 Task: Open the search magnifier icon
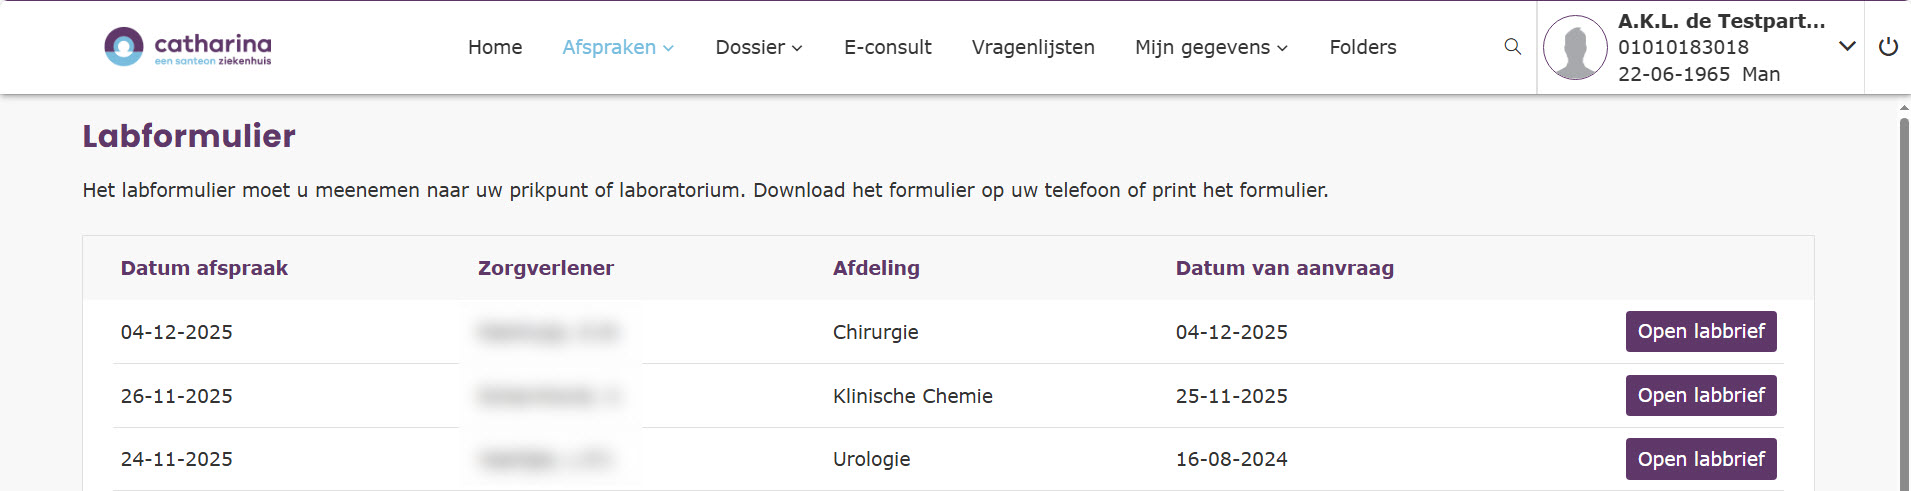coord(1512,47)
